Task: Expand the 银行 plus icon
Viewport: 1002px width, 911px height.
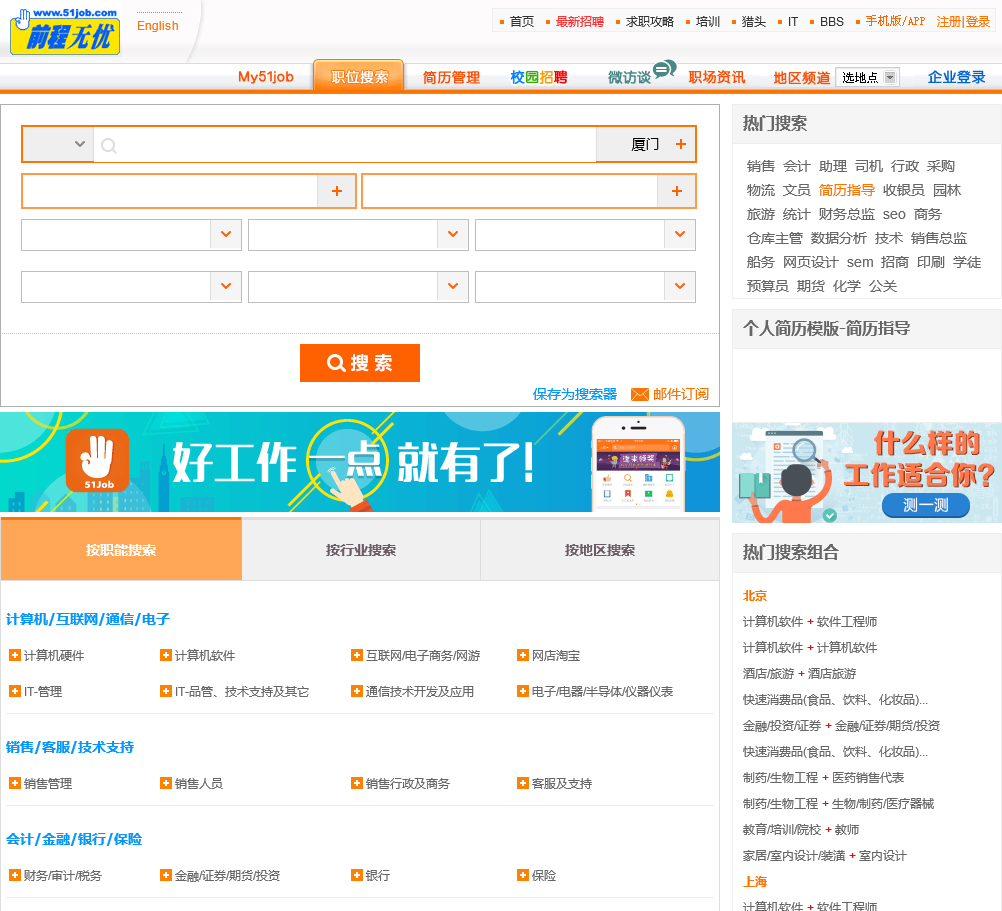Action: [357, 875]
